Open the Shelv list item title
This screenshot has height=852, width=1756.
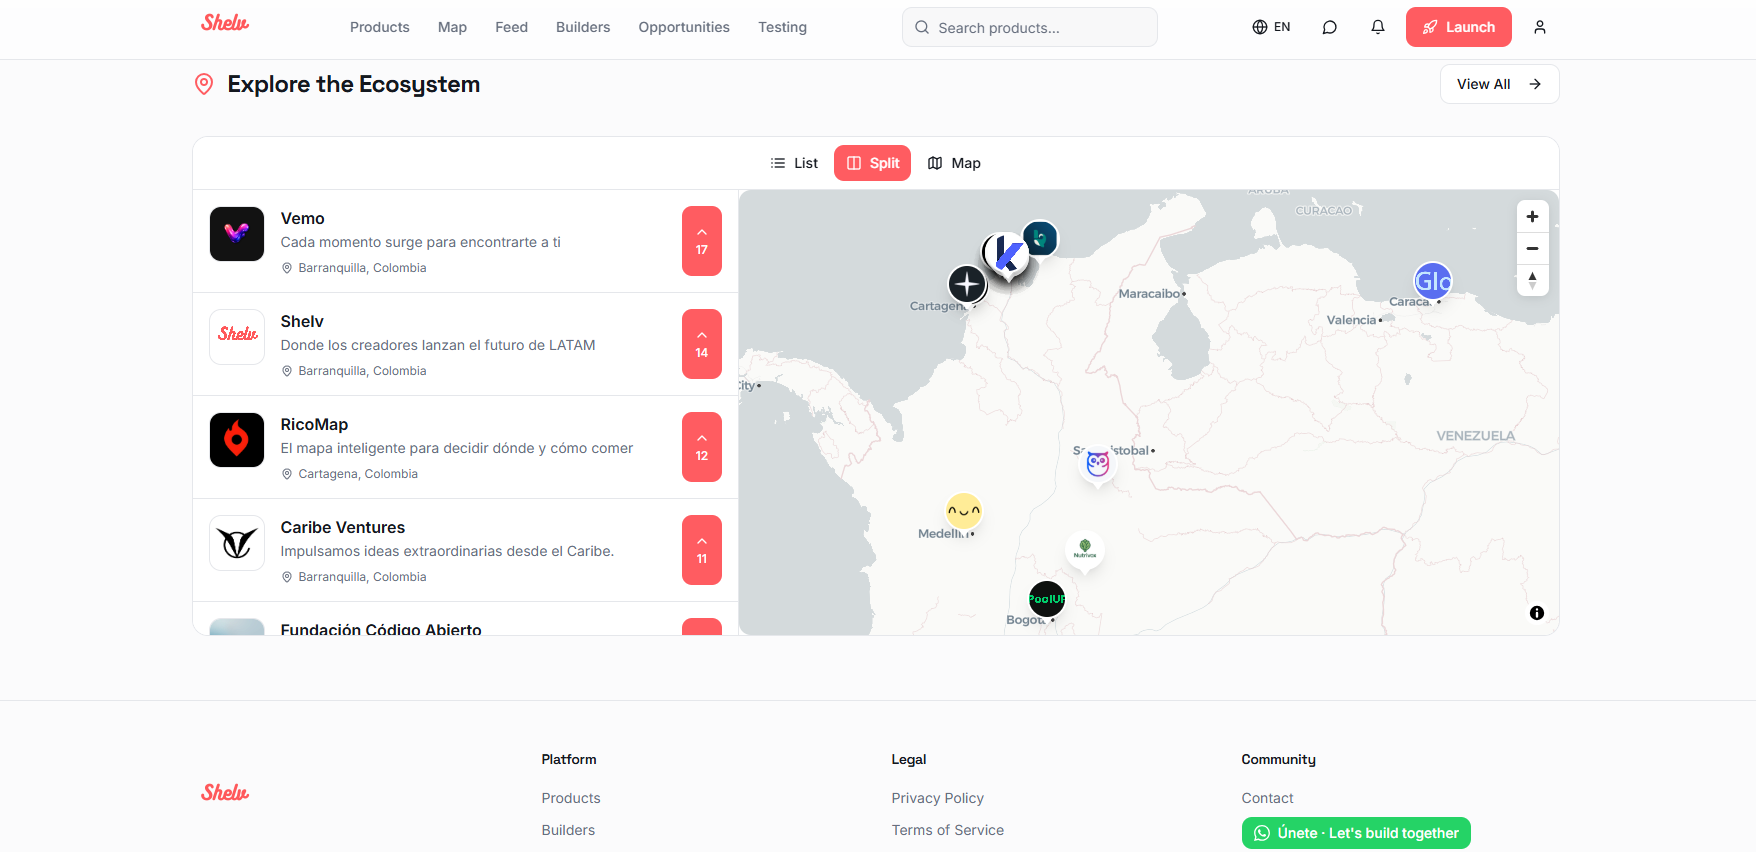click(x=302, y=321)
